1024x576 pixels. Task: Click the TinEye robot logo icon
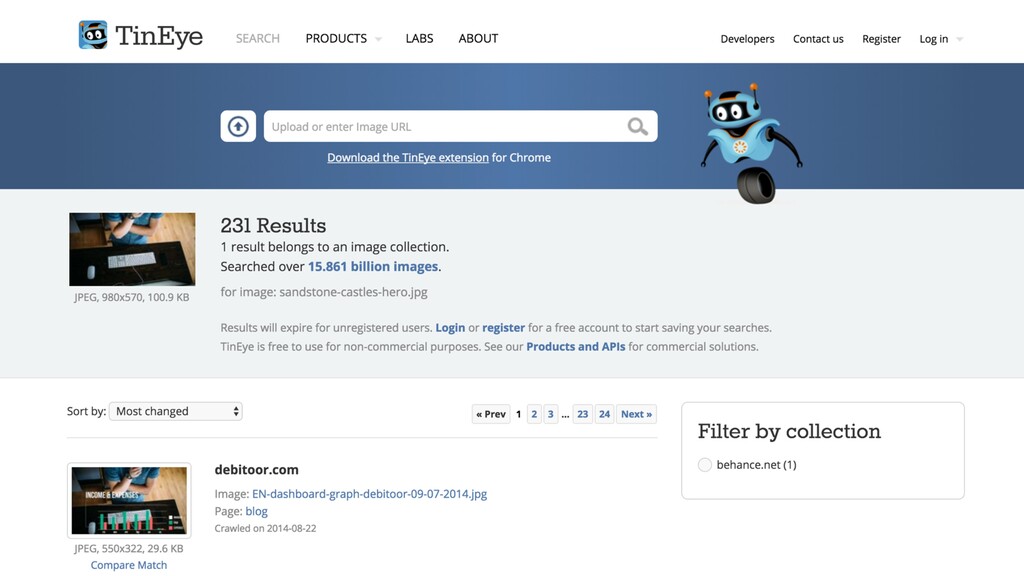point(93,35)
